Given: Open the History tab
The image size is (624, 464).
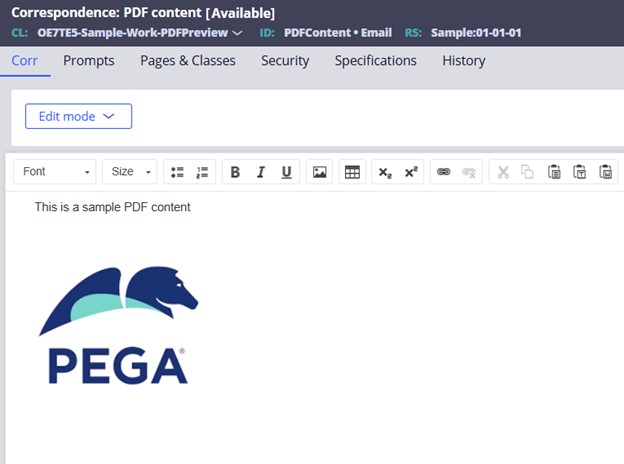Looking at the screenshot, I should click(x=463, y=60).
